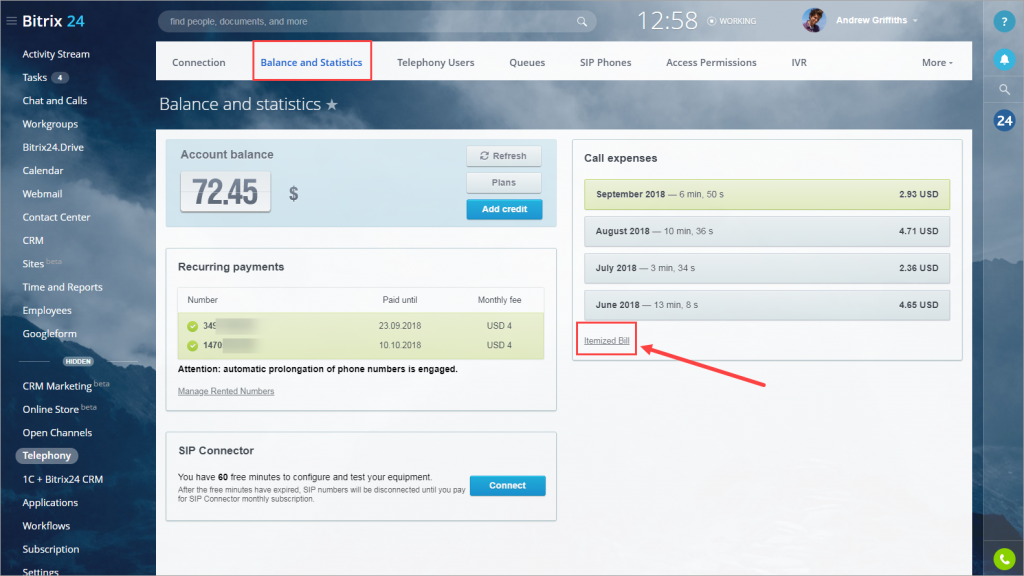Open the Telephony Users tab
The width and height of the screenshot is (1024, 576).
coord(436,63)
